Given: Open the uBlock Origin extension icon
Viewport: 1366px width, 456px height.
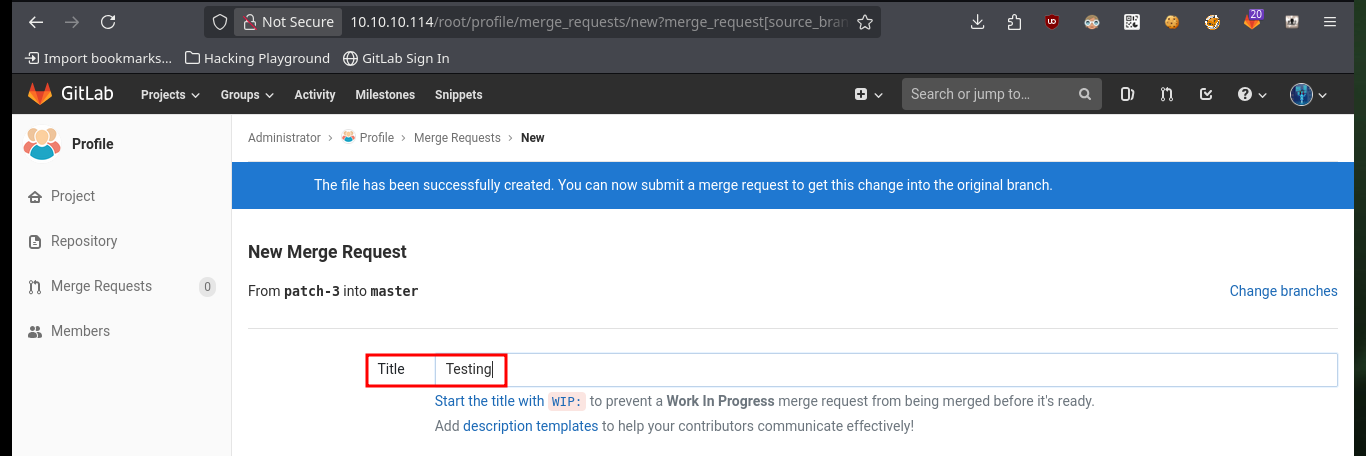Looking at the screenshot, I should pos(1051,22).
